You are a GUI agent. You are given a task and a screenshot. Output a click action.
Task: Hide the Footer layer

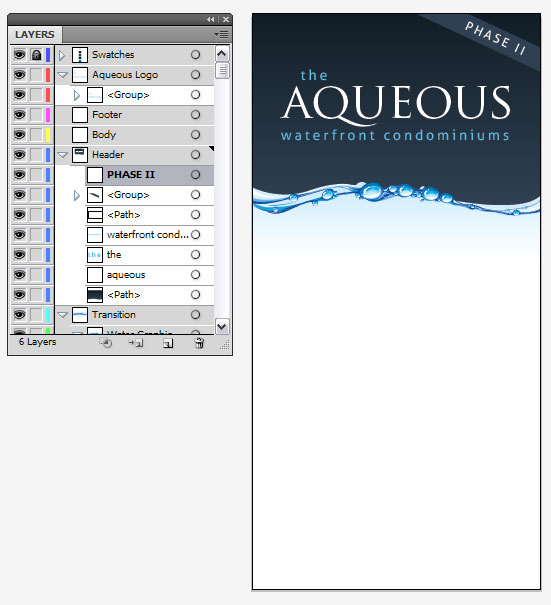pos(20,115)
